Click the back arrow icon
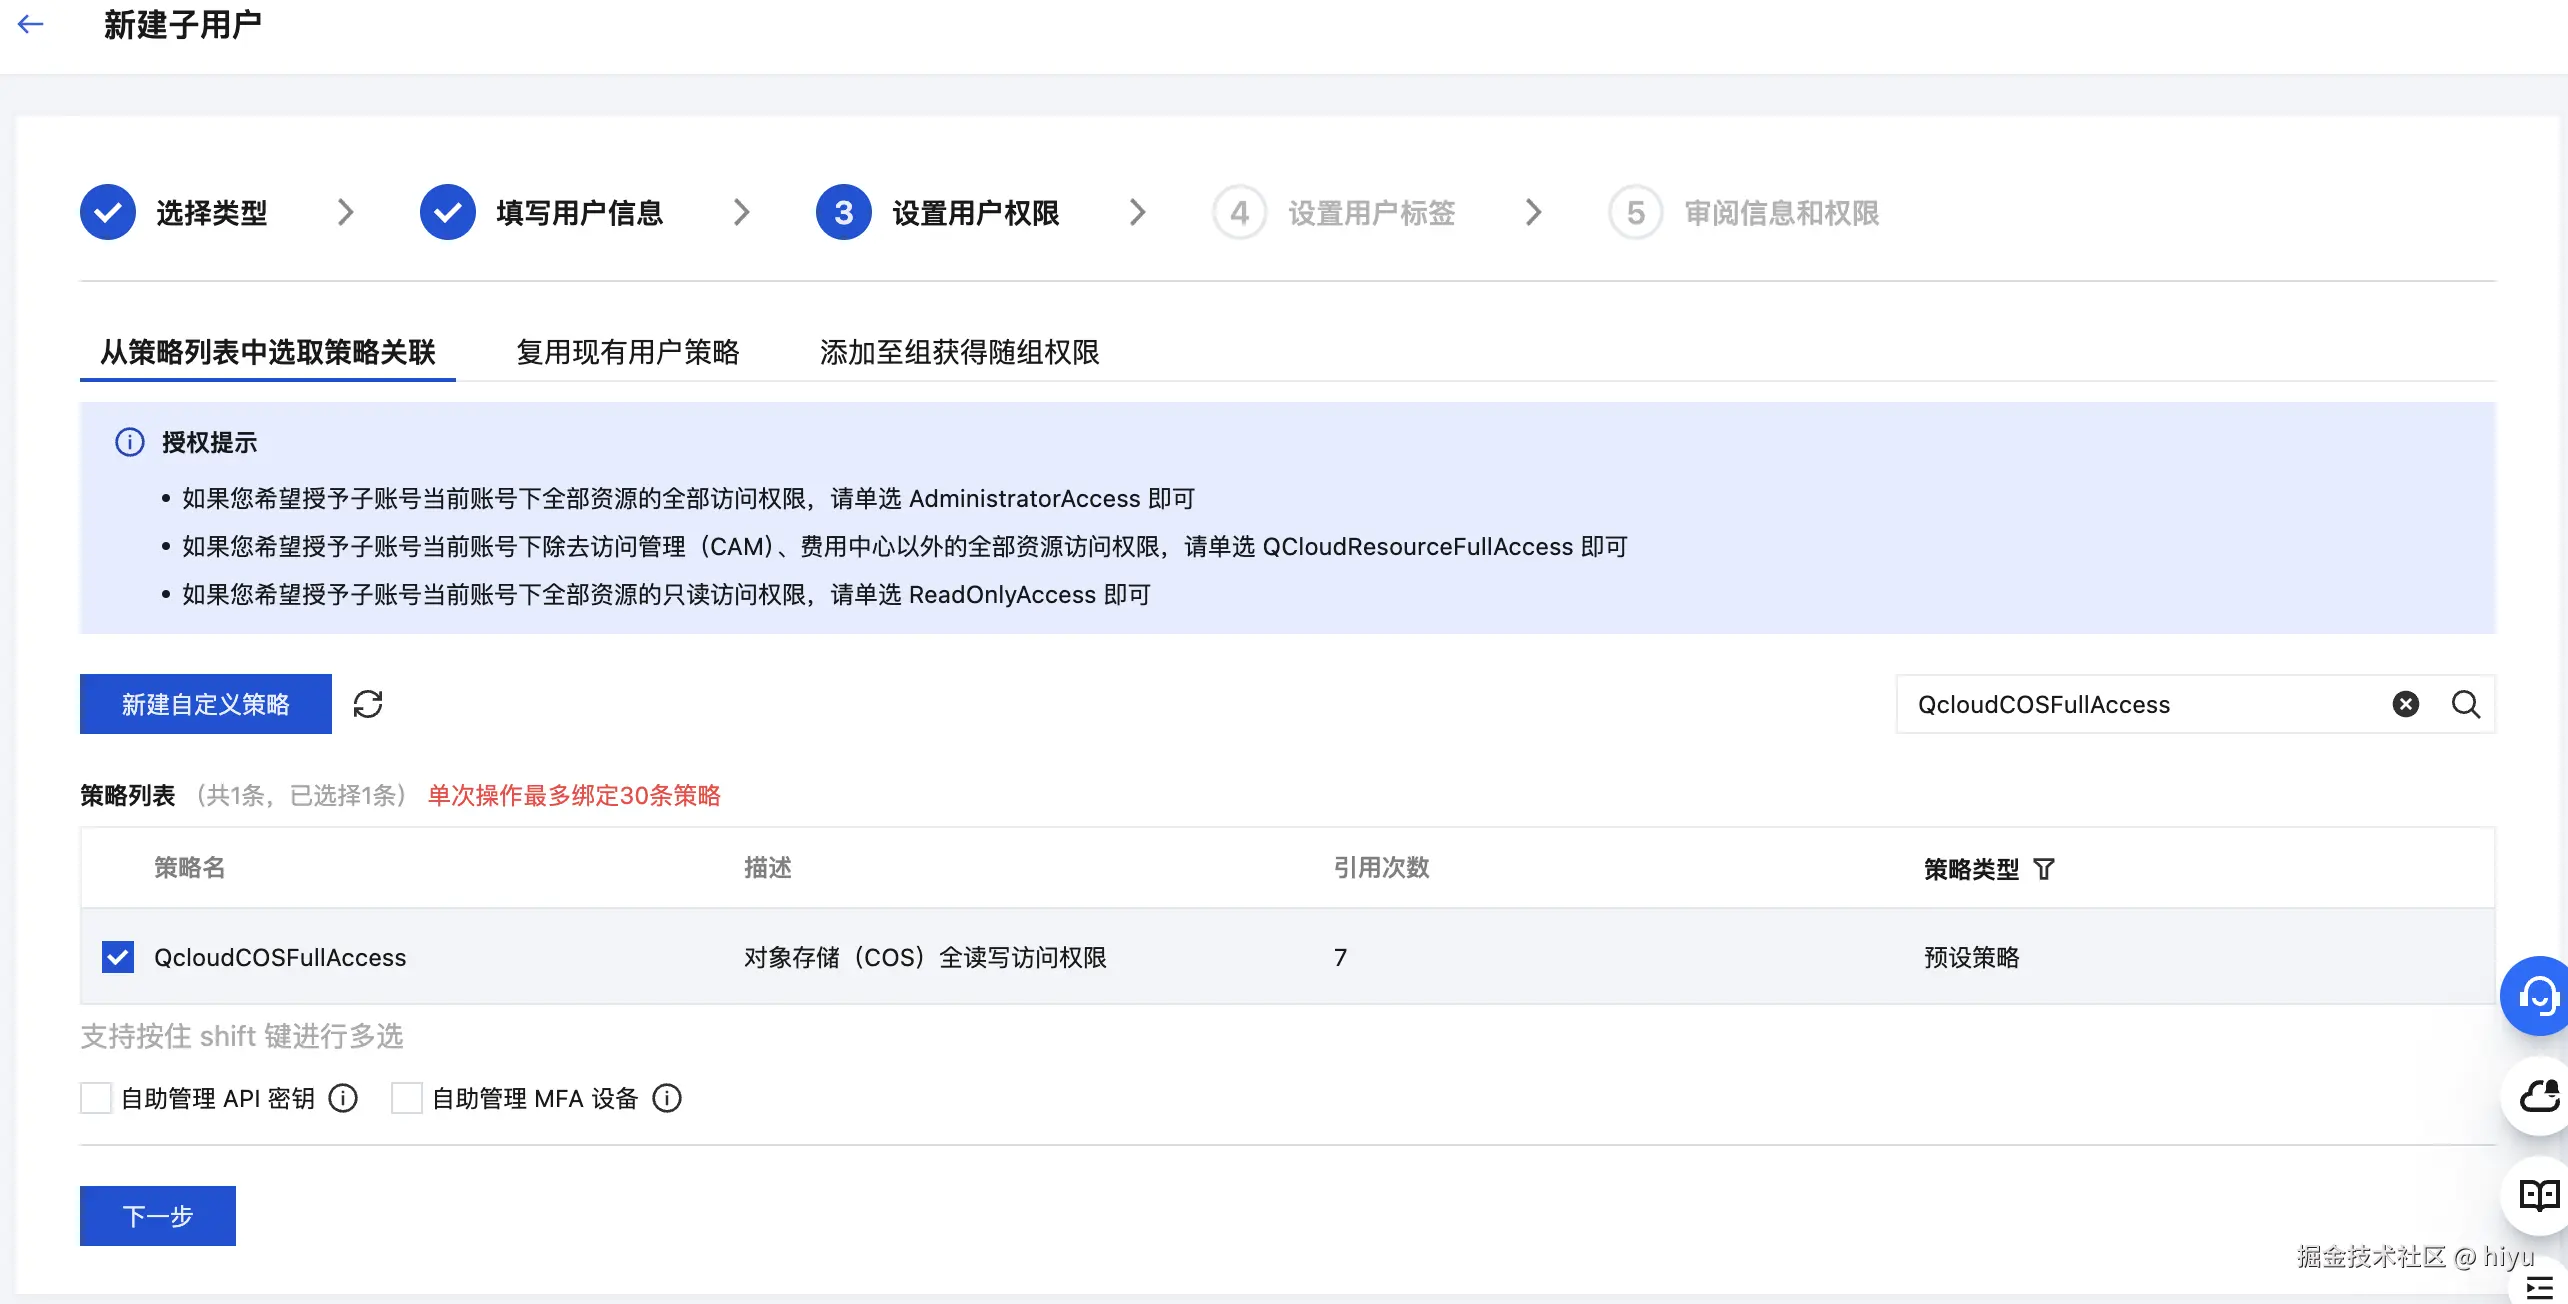Image resolution: width=2568 pixels, height=1304 pixels. point(31,24)
